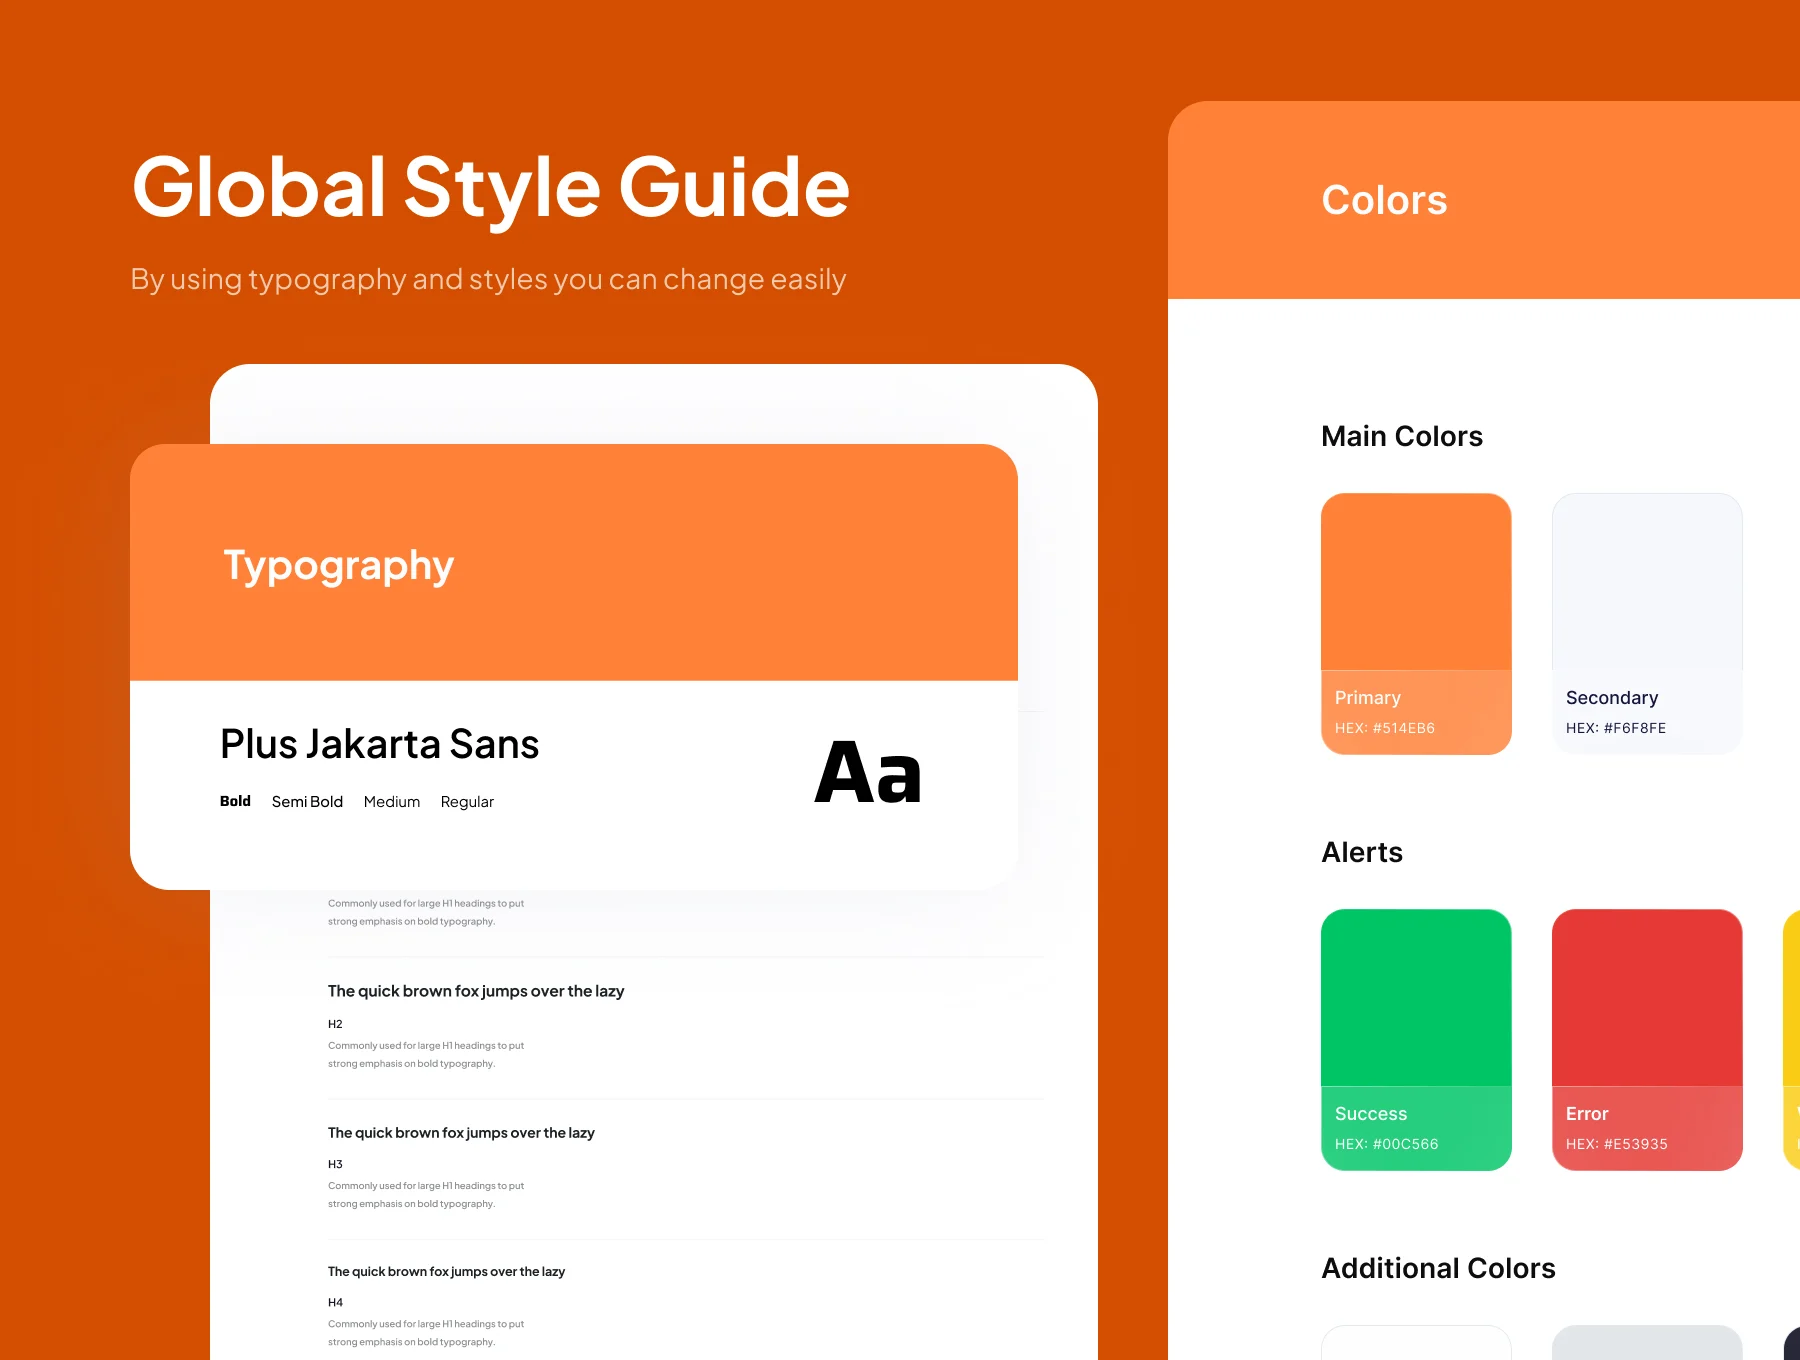
Task: Click the HEX: #514EB6 value
Action: coord(1385,728)
